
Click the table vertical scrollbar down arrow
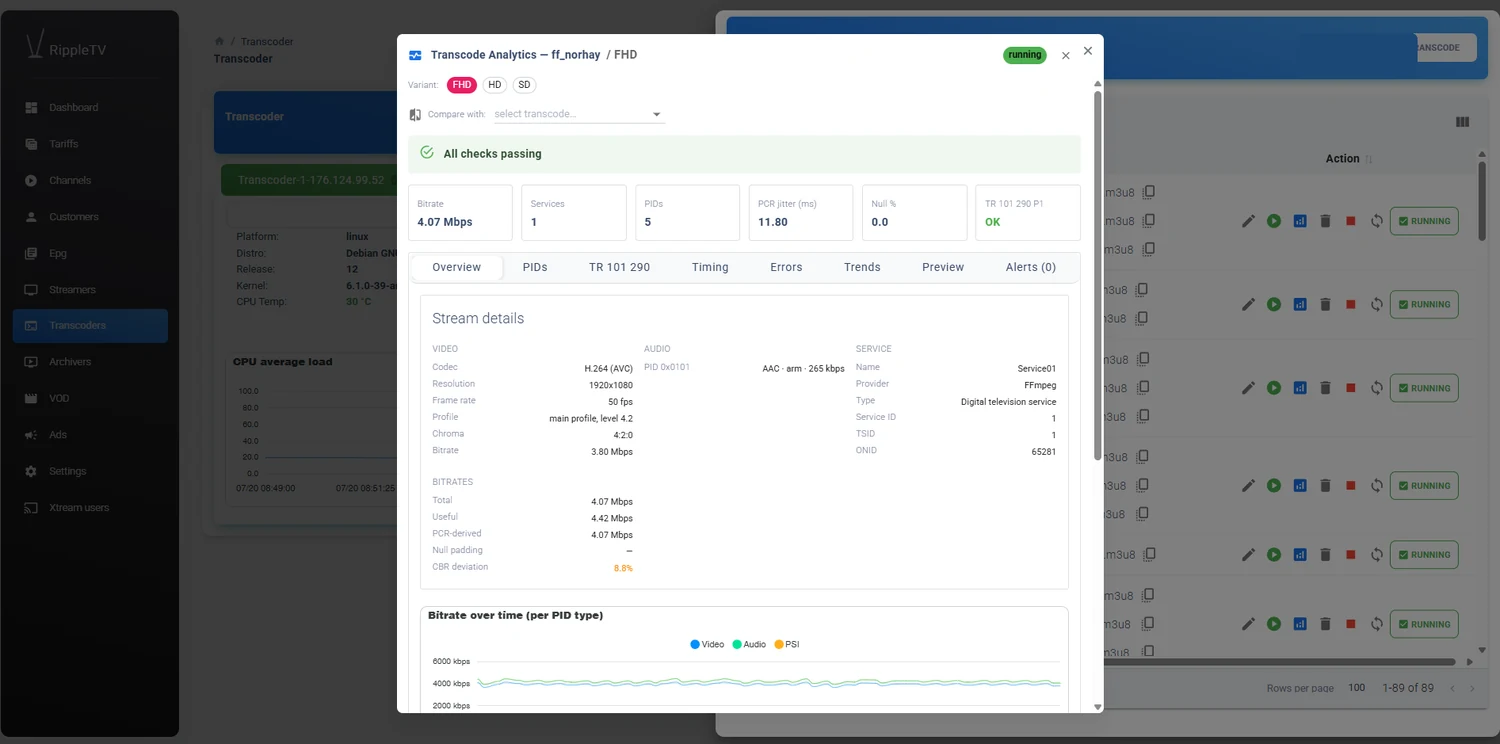pyautogui.click(x=1482, y=648)
